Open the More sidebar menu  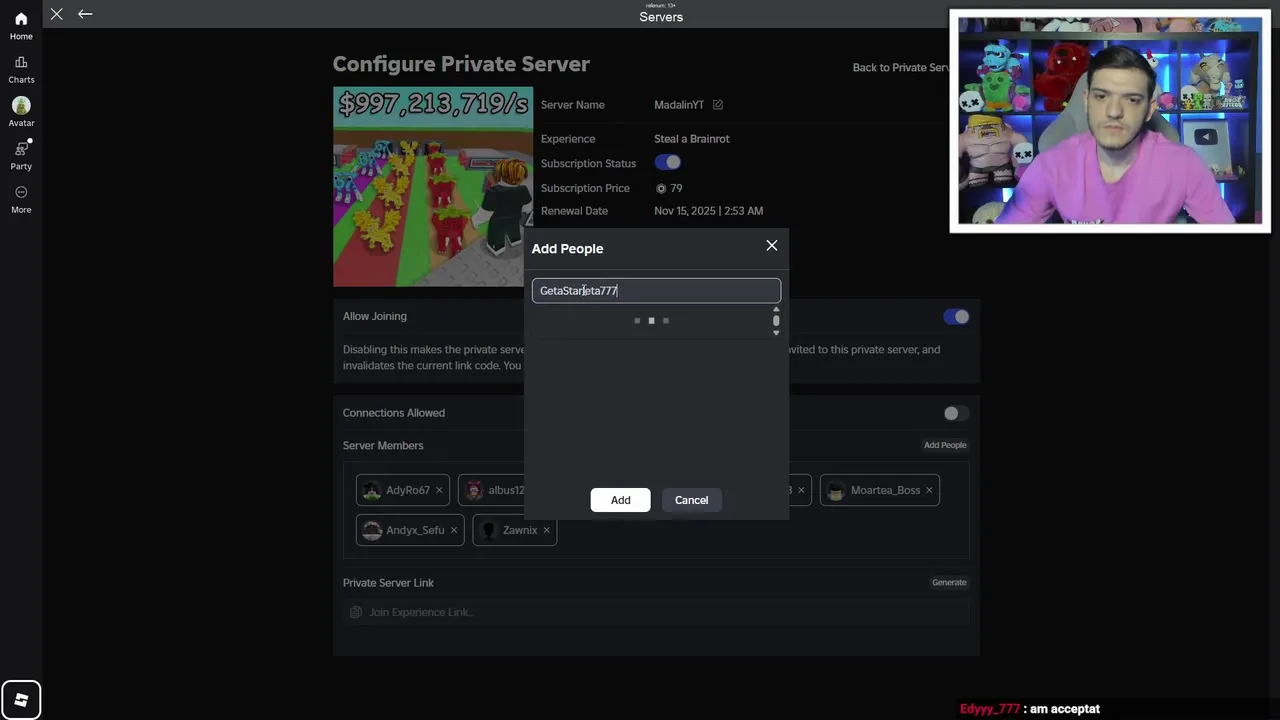tap(21, 192)
